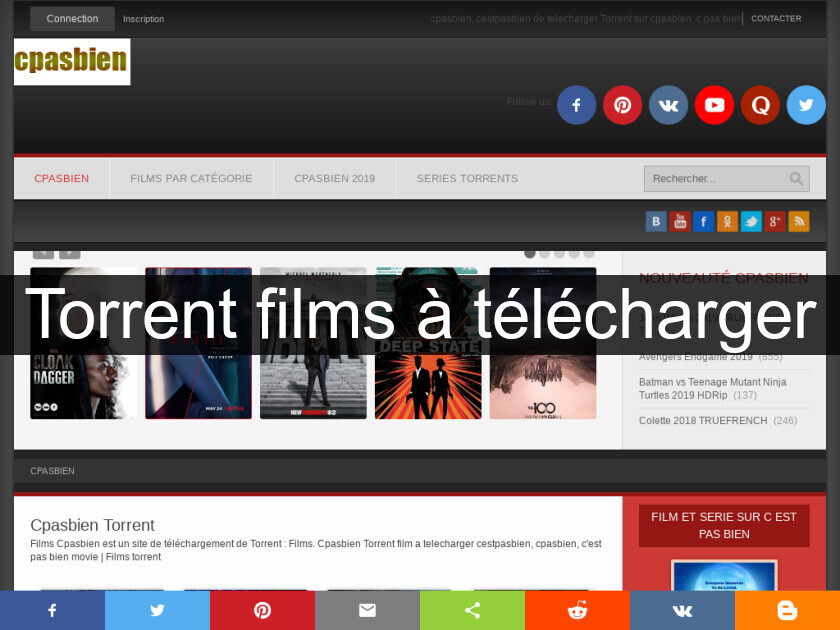840x630 pixels.
Task: Select the fifth carousel dot
Action: pyautogui.click(x=589, y=253)
